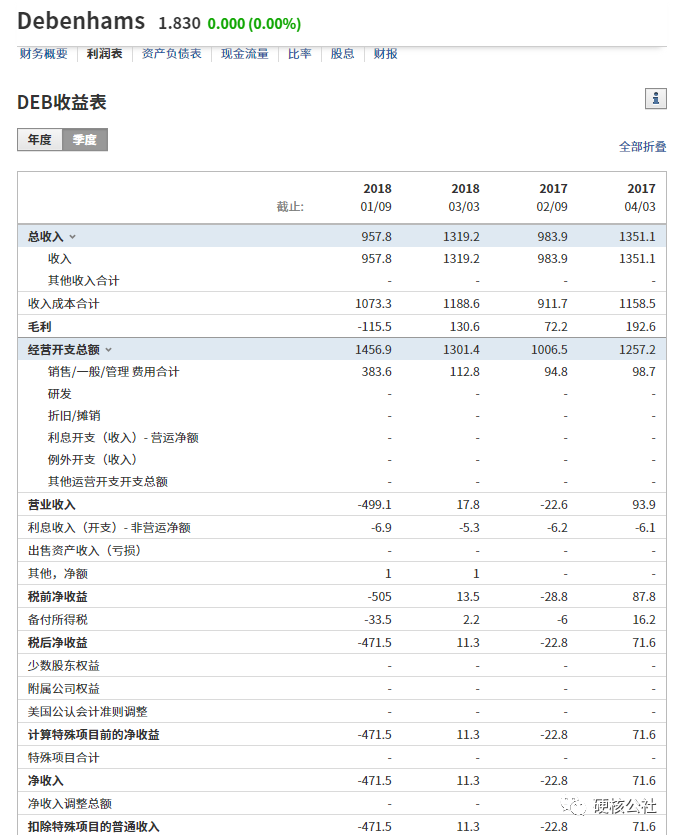Click the 收入成本合计 row label
678x835 pixels.
pos(64,304)
